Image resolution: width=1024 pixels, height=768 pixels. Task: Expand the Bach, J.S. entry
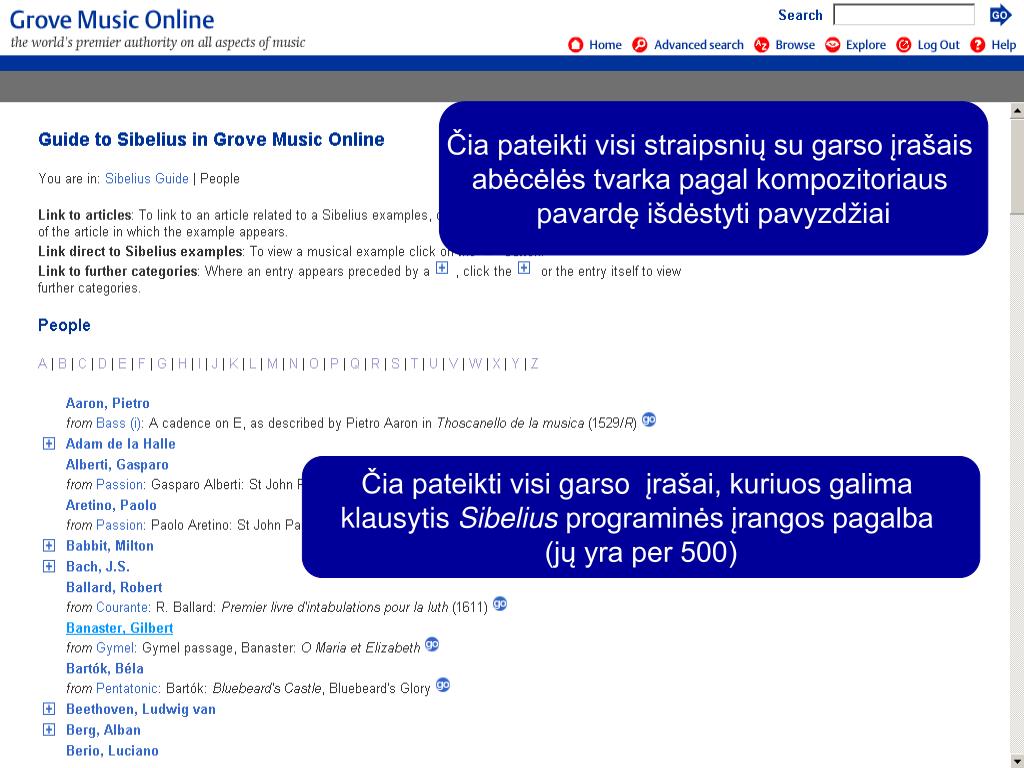[49, 567]
